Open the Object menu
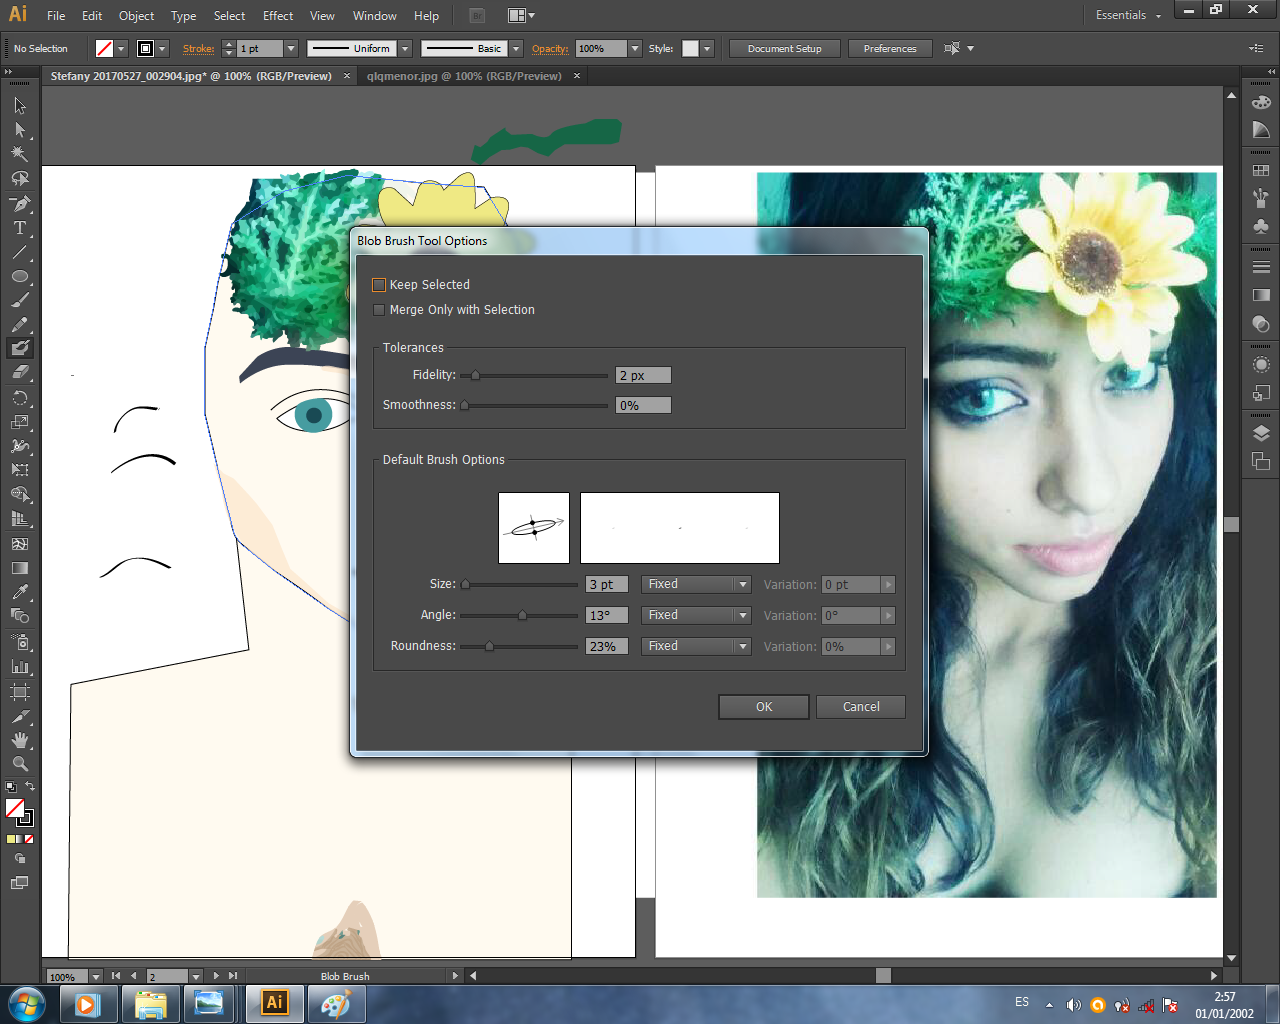The width and height of the screenshot is (1280, 1024). point(136,16)
